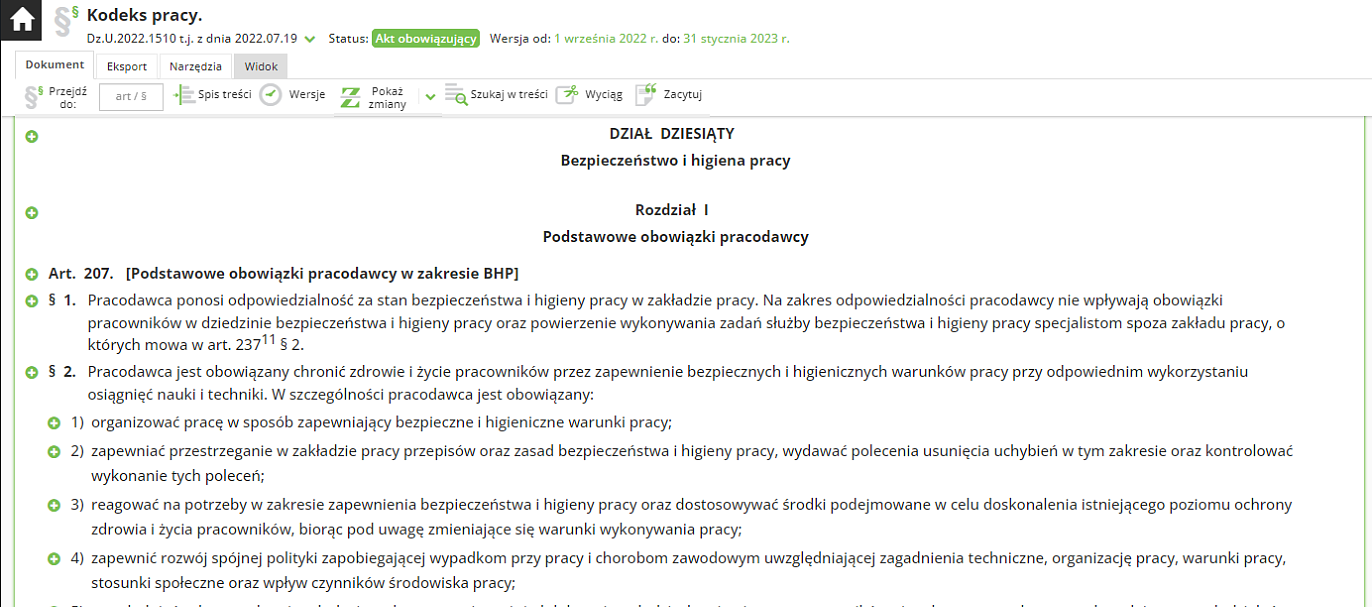The height and width of the screenshot is (607, 1372).
Task: Click Zacytuj quote icon
Action: (646, 95)
